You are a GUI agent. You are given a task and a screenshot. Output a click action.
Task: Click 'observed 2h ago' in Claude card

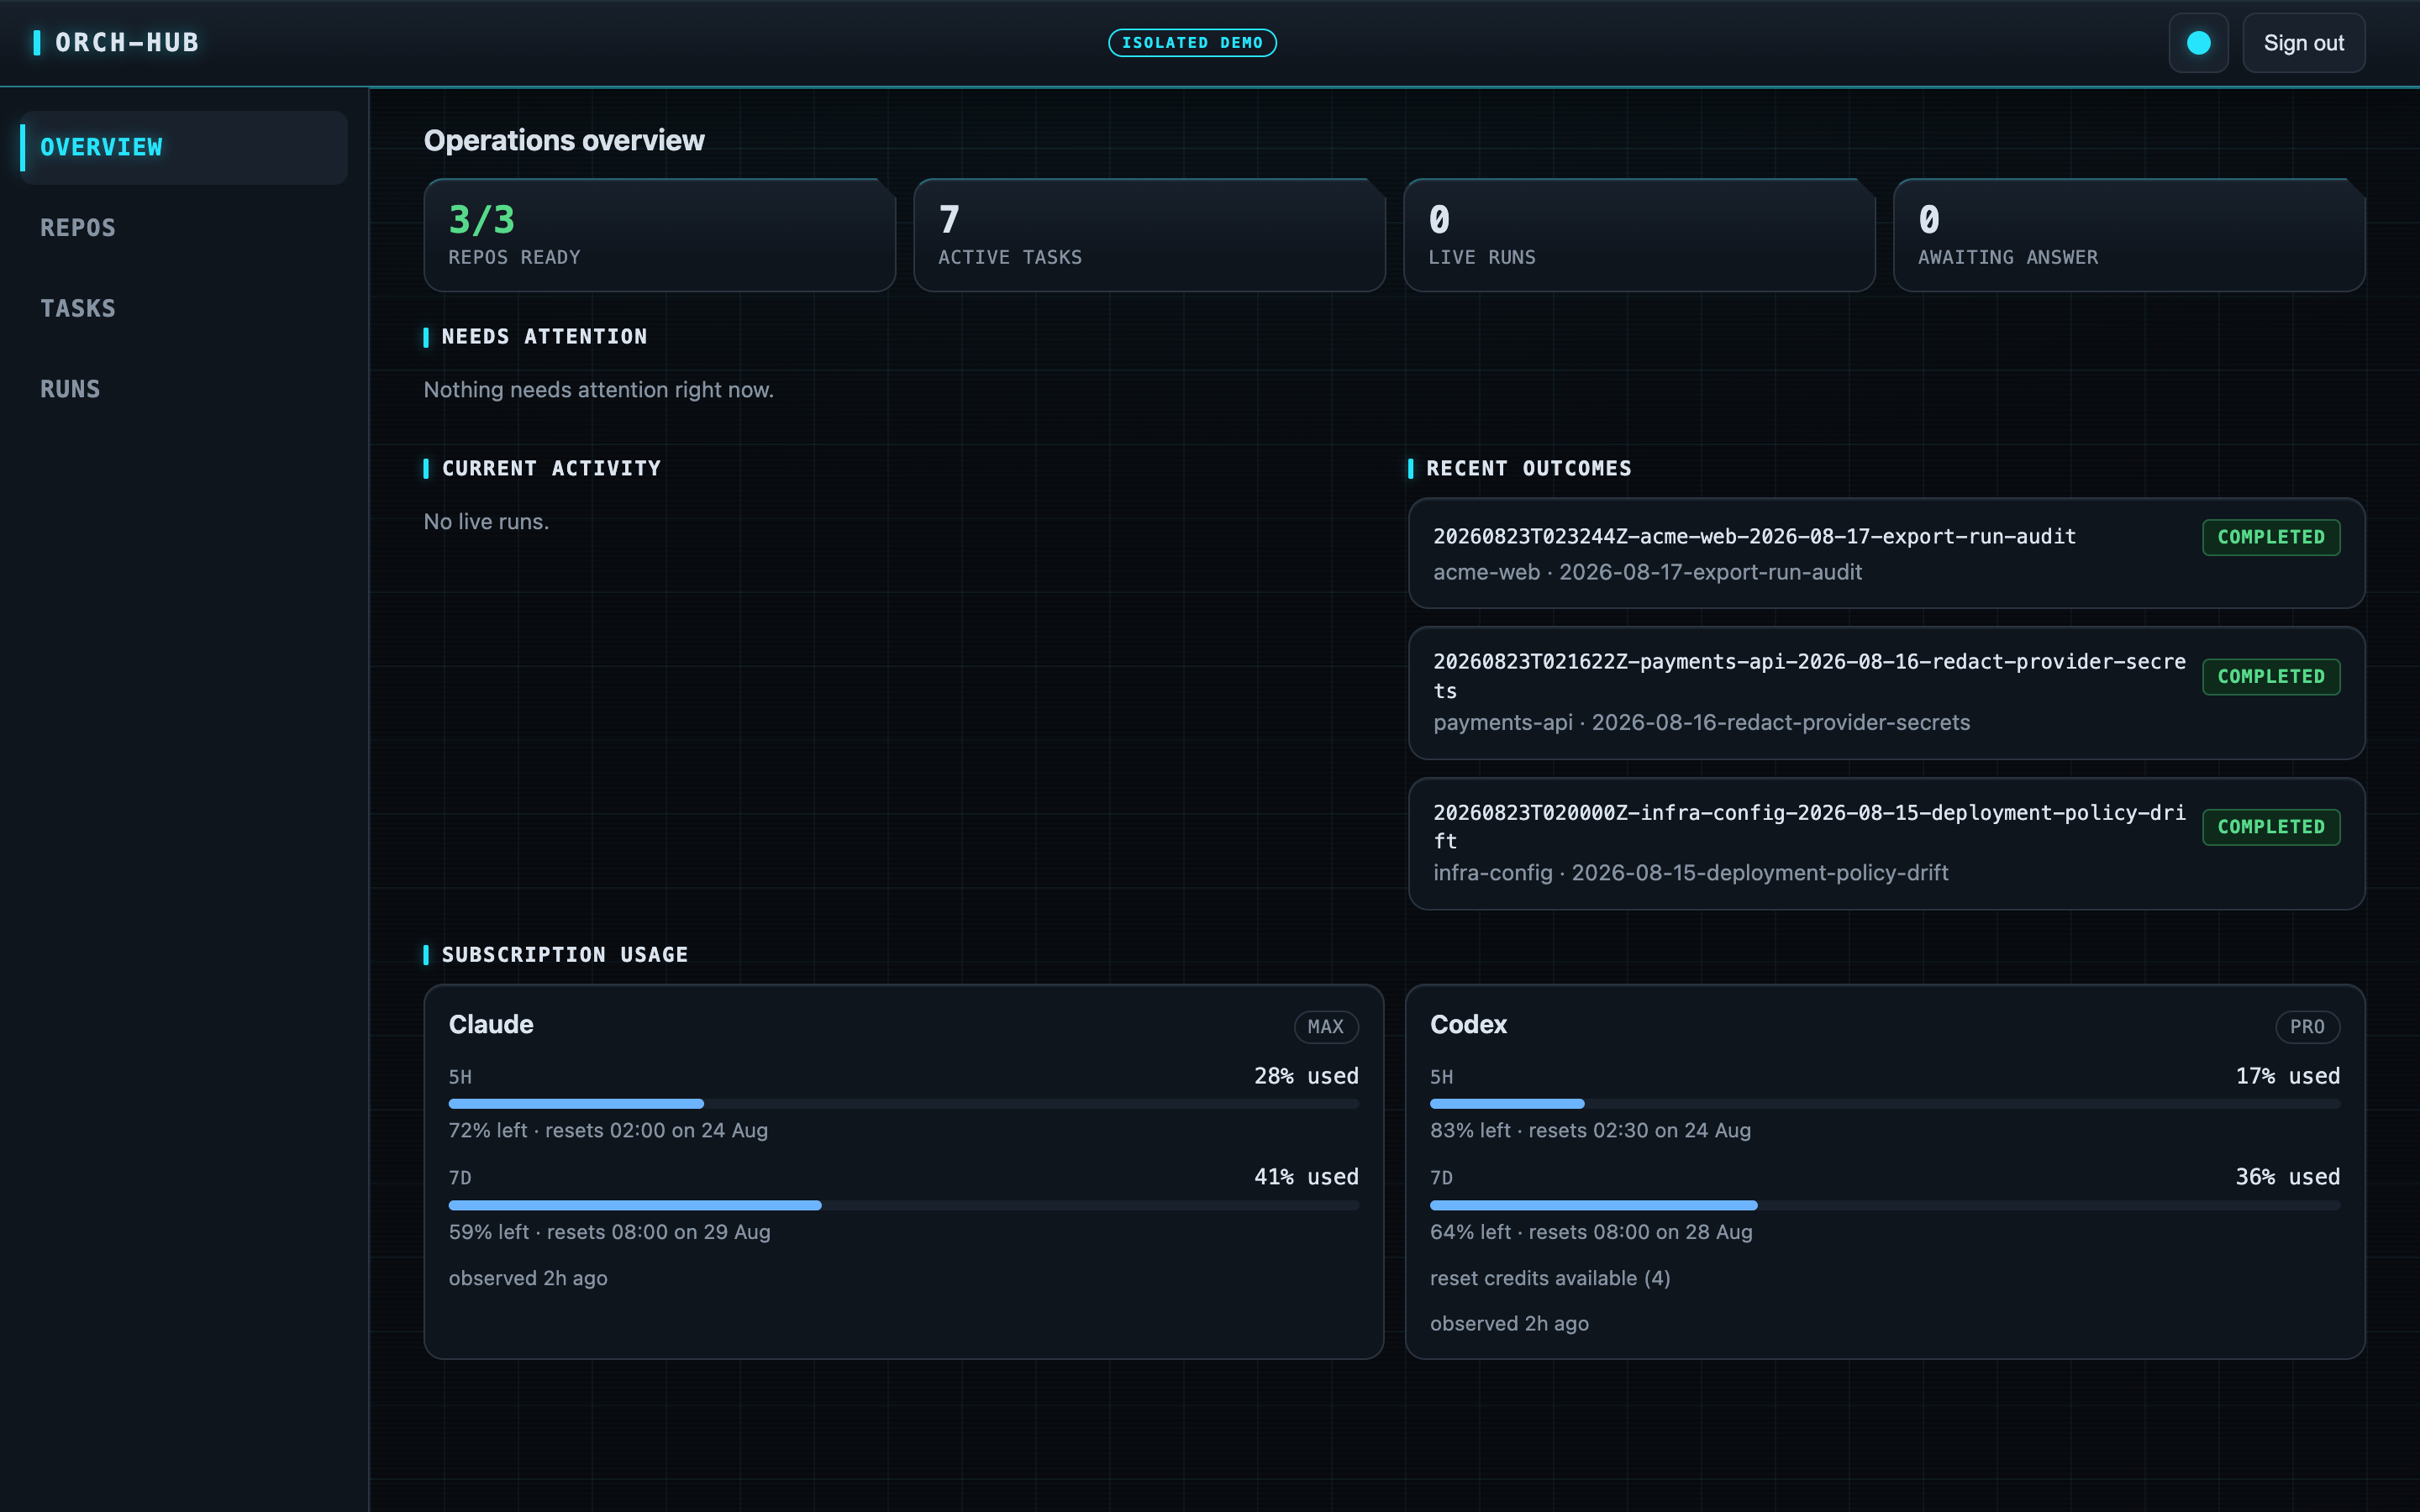click(x=528, y=1278)
